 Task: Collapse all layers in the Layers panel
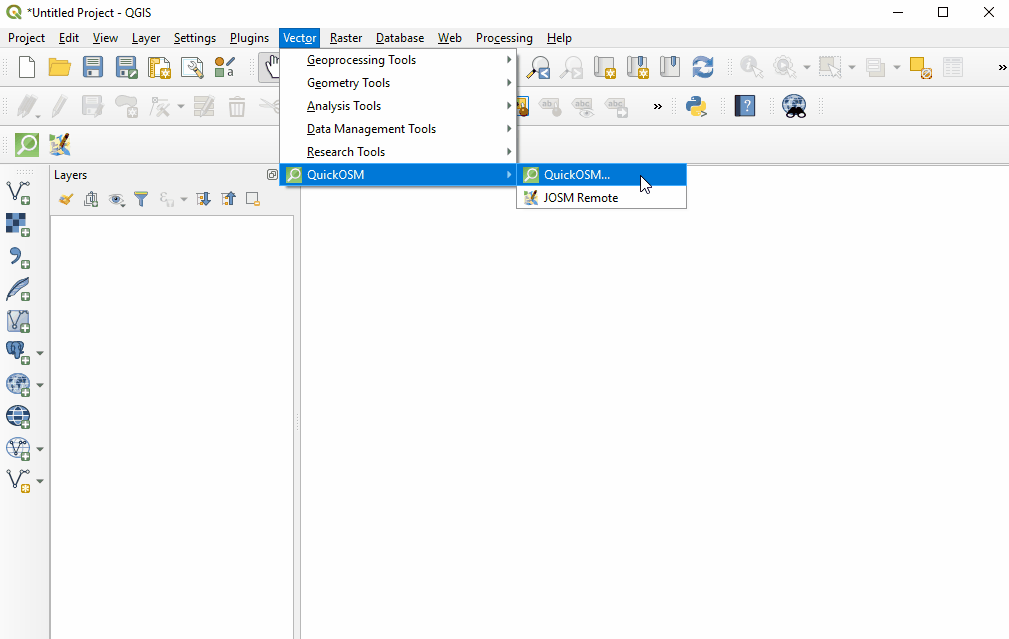click(228, 199)
